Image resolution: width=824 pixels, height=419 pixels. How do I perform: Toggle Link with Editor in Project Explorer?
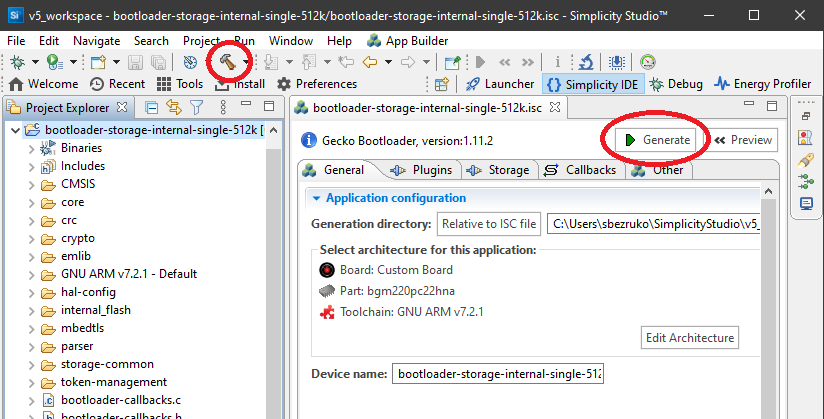click(174, 107)
